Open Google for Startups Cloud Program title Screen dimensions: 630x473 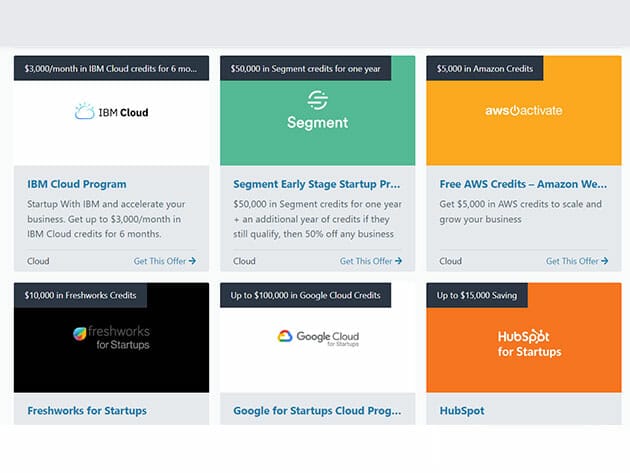coord(317,410)
